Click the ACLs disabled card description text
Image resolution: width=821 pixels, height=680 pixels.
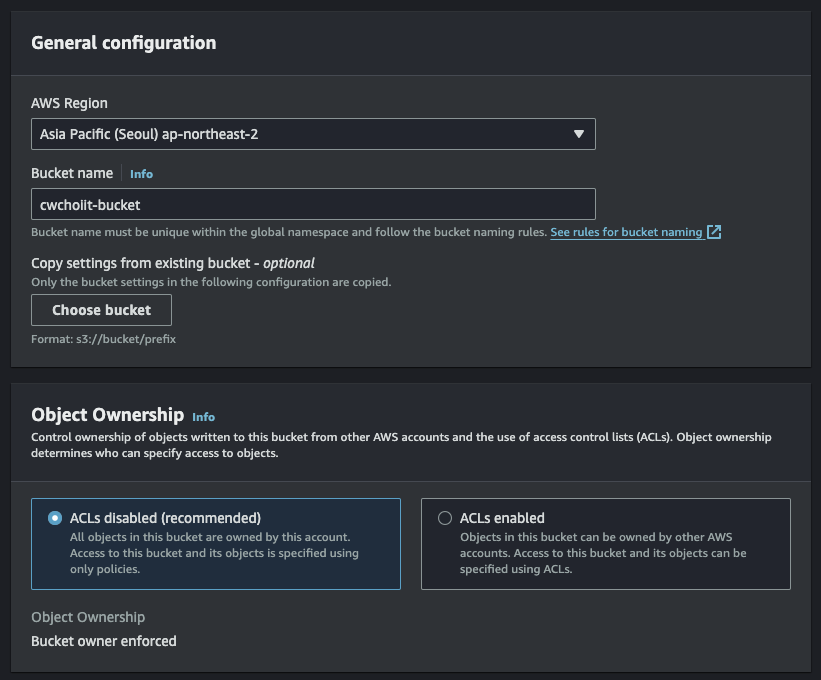point(214,553)
